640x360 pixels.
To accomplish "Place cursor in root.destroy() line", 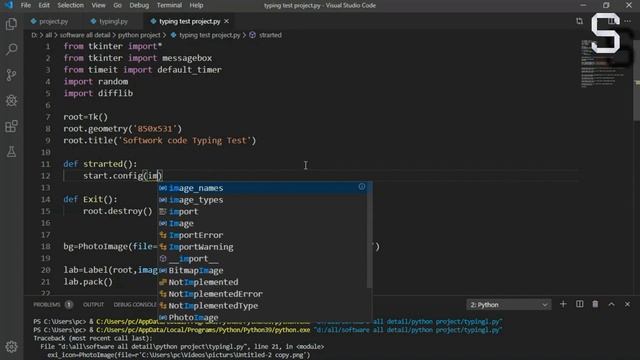I will 118,211.
